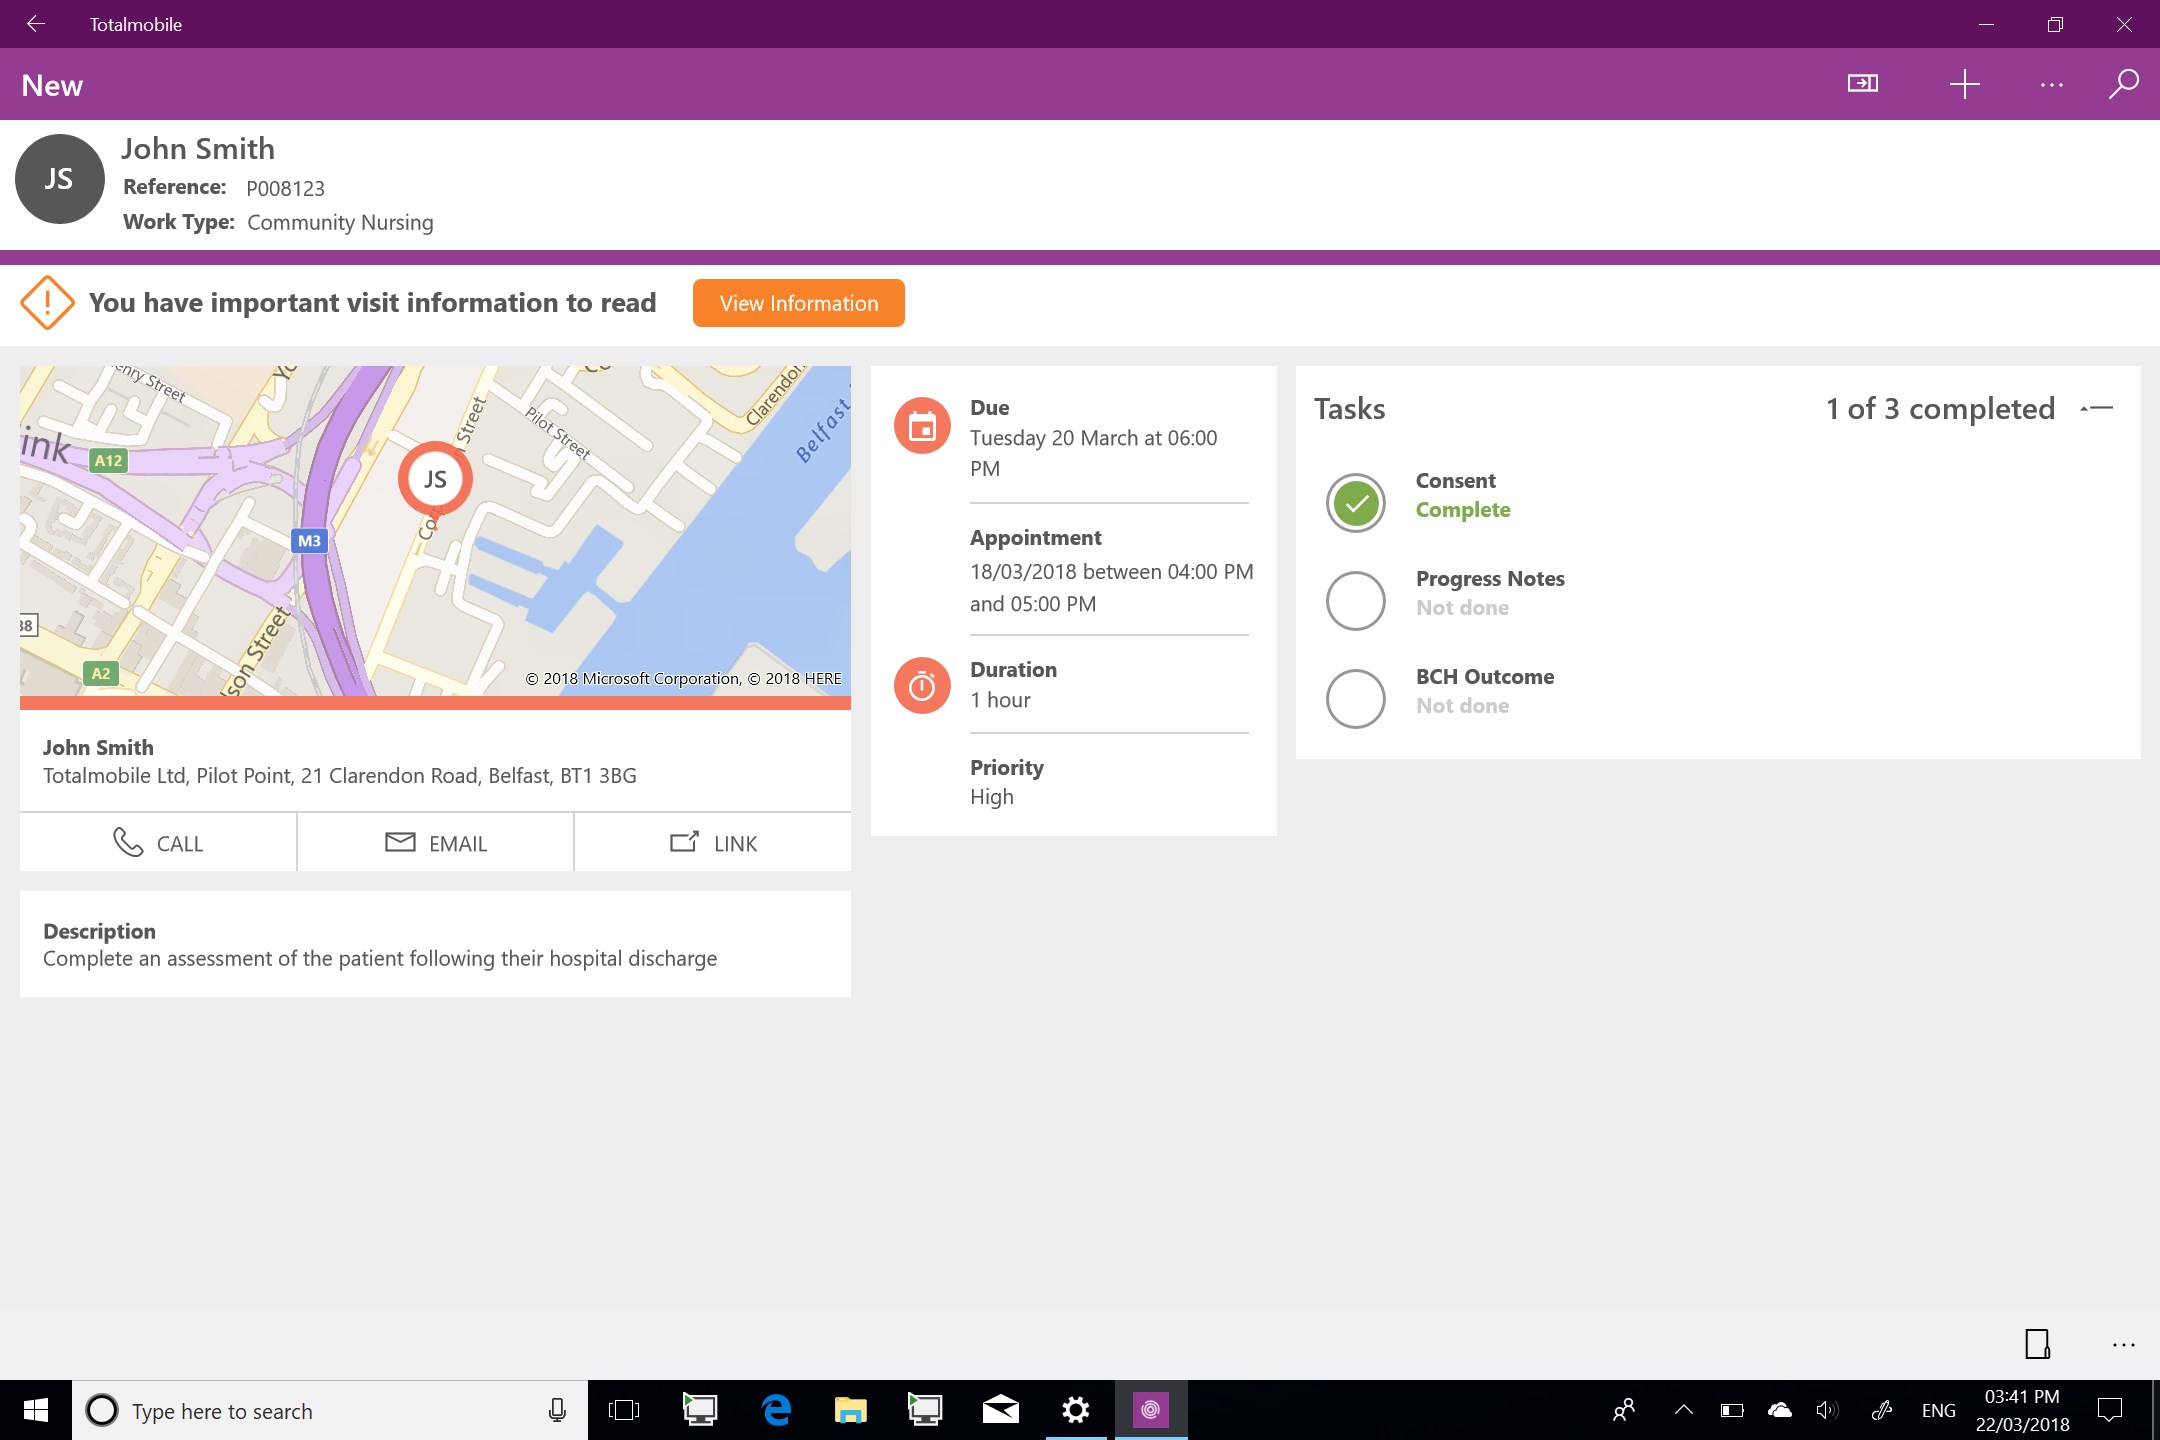This screenshot has width=2160, height=1440.
Task: Click the JS avatar circle in the header
Action: 59,179
